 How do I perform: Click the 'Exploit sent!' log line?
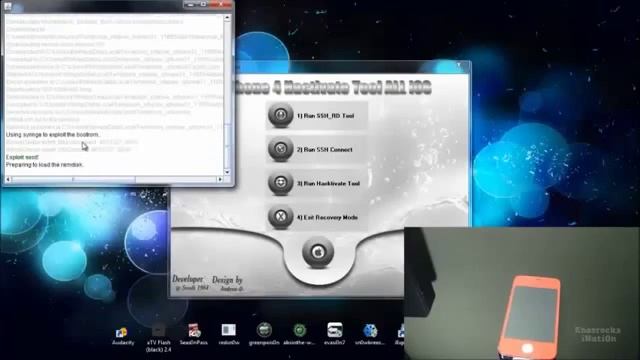tap(22, 157)
